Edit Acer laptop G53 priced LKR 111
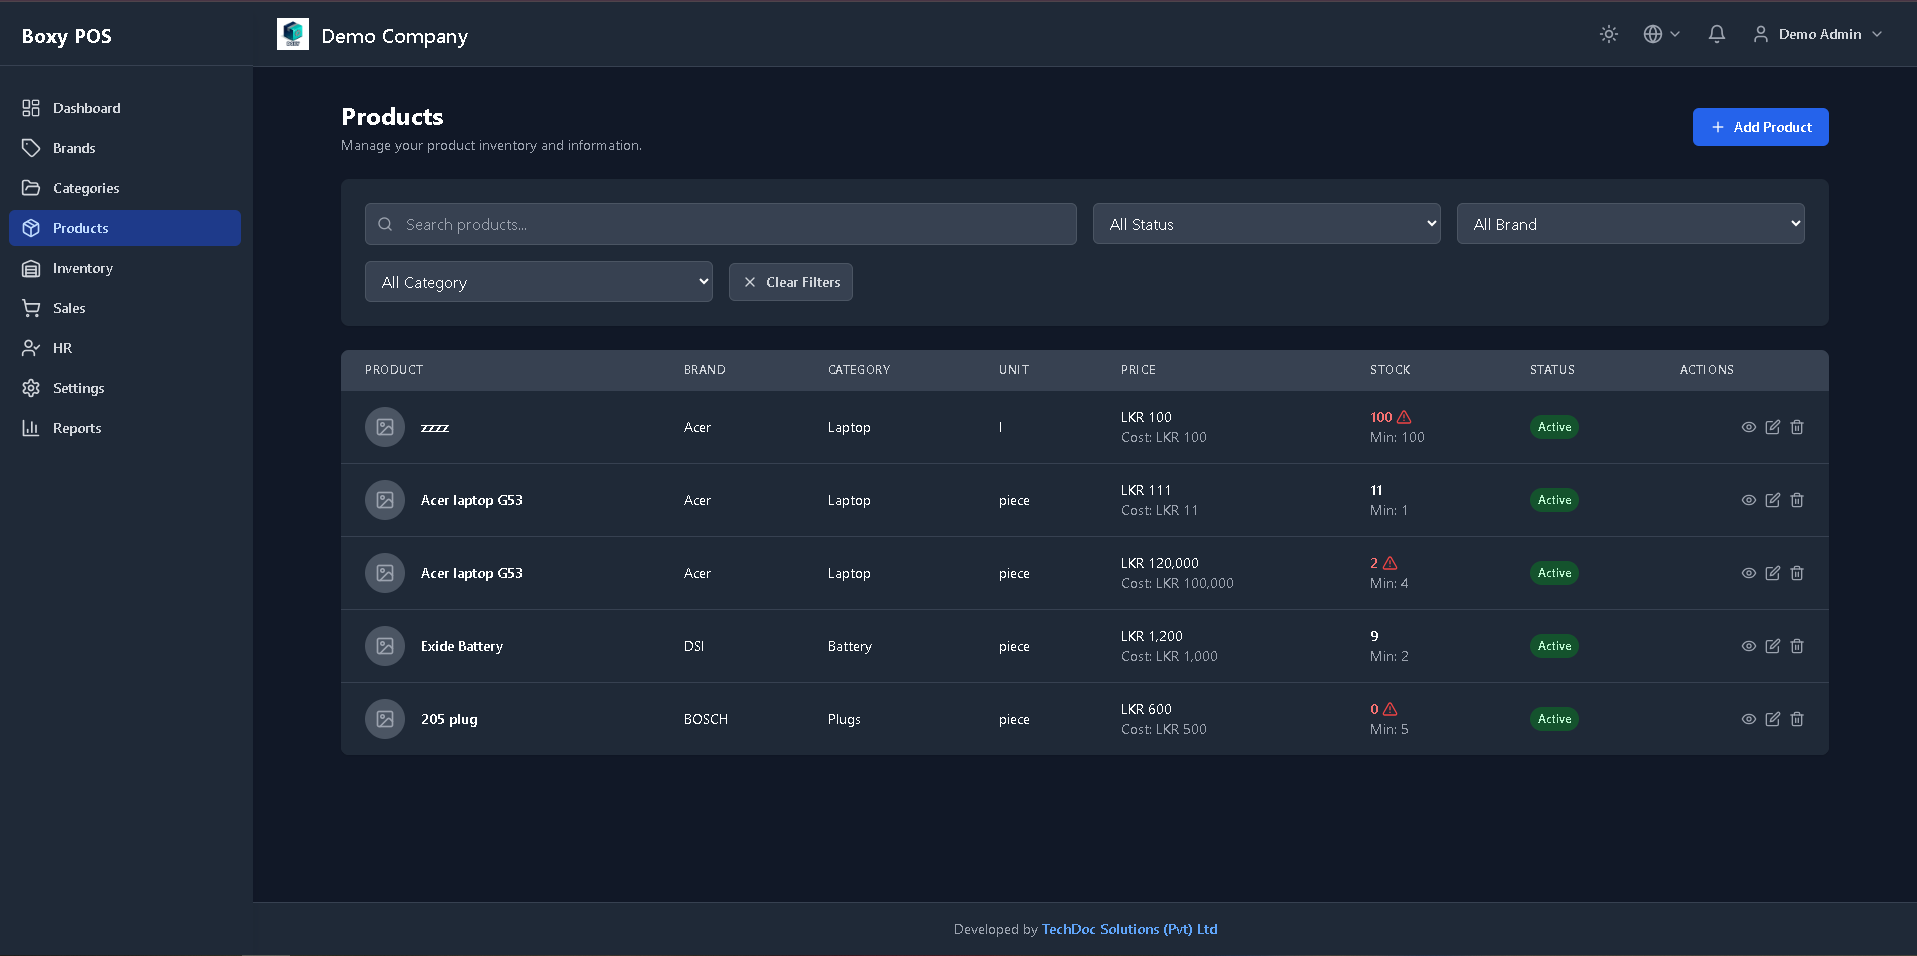This screenshot has height=956, width=1917. (x=1773, y=500)
